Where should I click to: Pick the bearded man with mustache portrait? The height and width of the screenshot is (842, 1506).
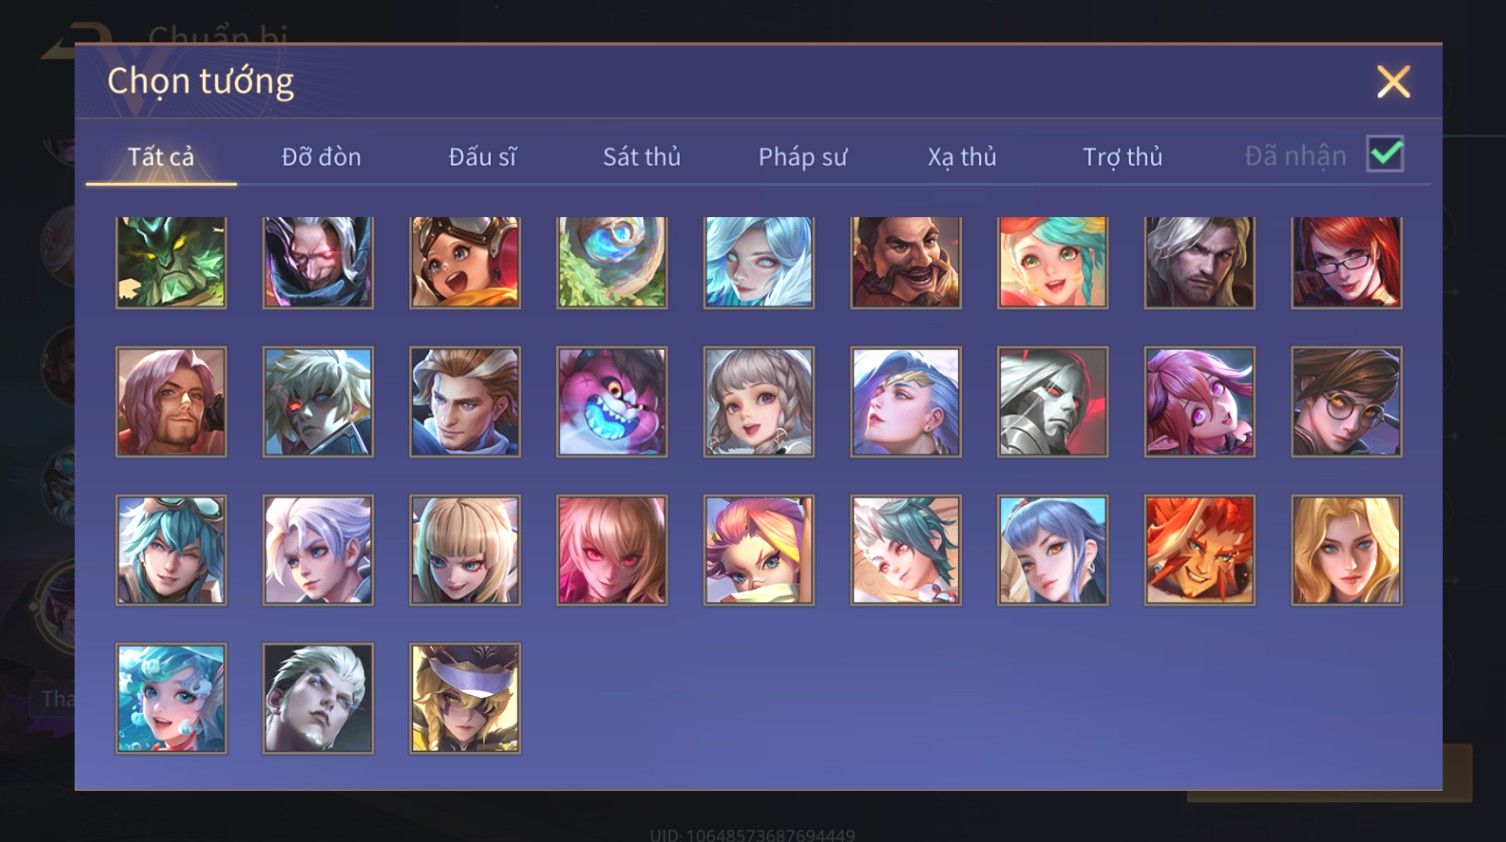(x=905, y=262)
